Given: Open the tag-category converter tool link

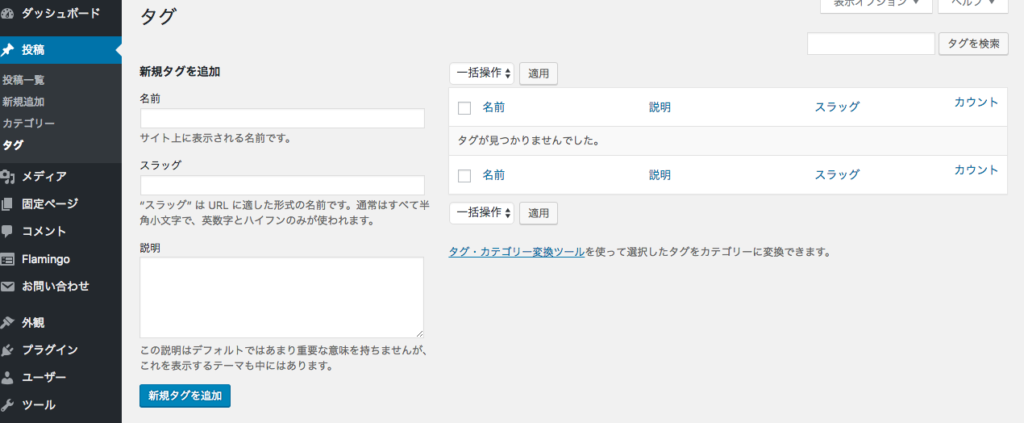Looking at the screenshot, I should 517,252.
